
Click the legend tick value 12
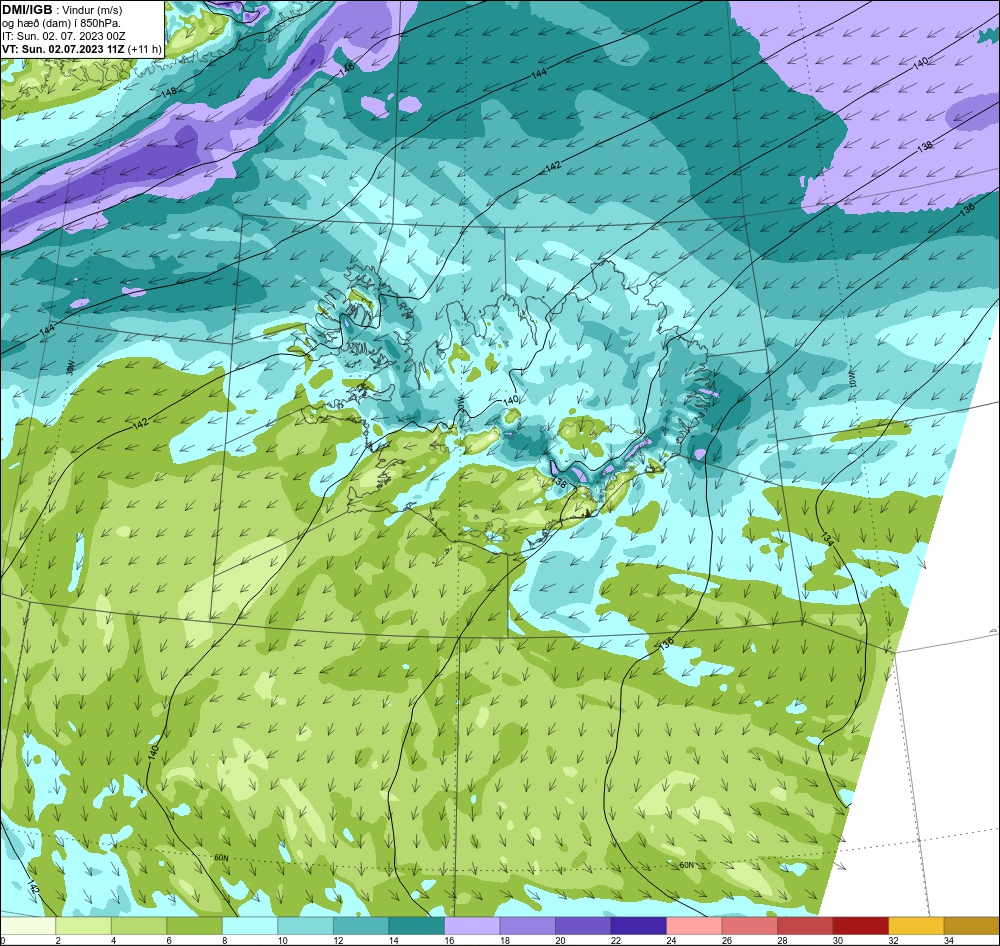coord(338,940)
